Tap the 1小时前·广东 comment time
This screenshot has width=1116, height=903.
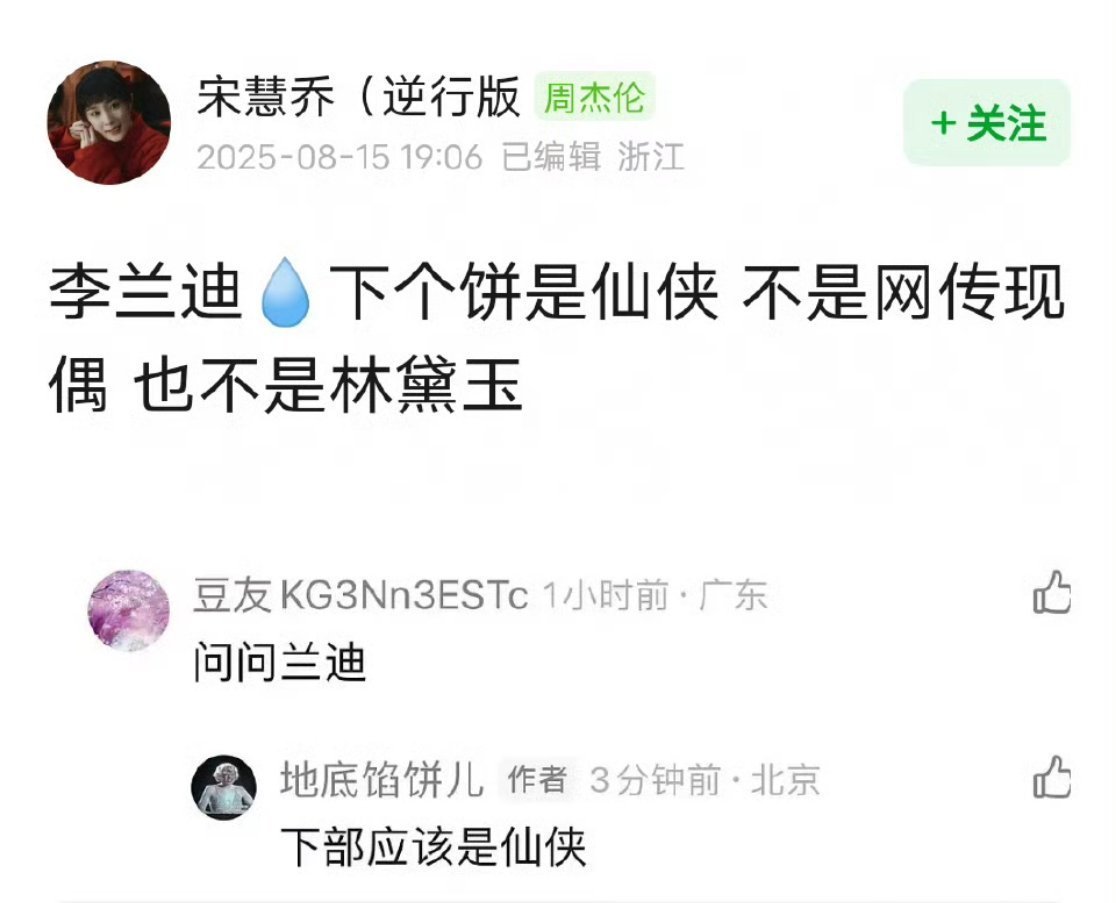pyautogui.click(x=656, y=595)
